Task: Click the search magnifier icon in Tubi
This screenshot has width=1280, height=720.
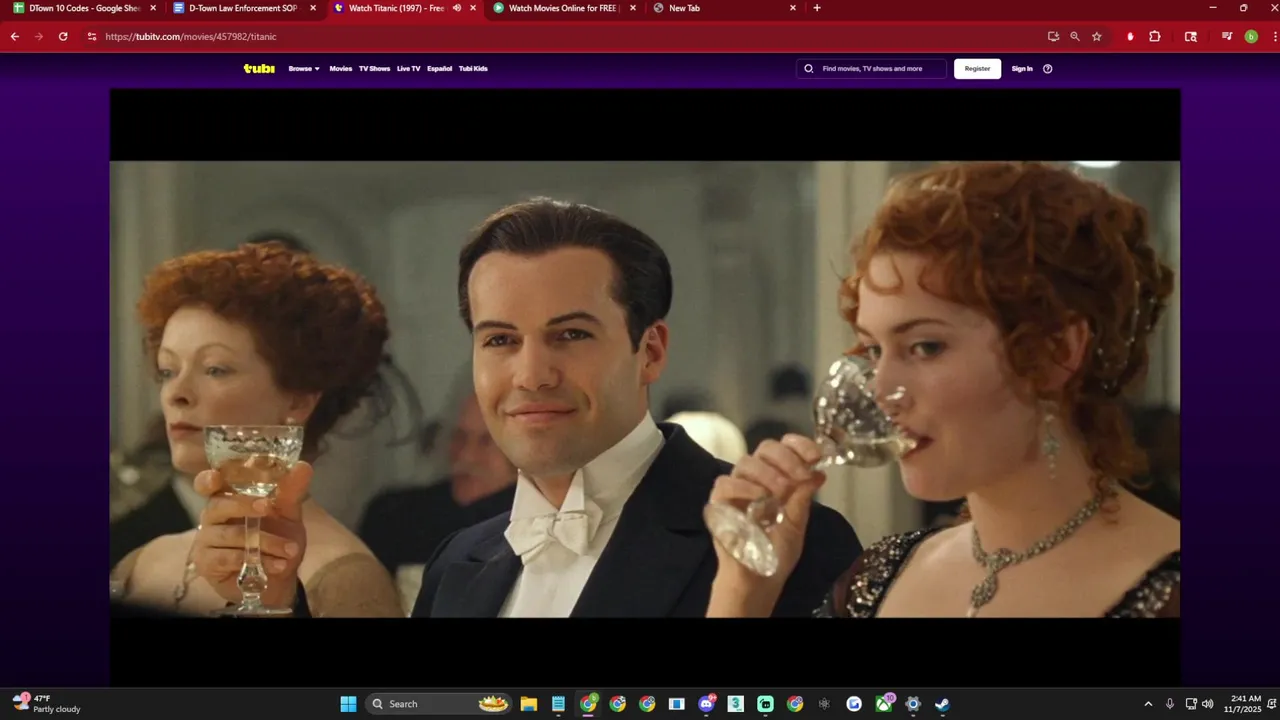Action: point(809,69)
